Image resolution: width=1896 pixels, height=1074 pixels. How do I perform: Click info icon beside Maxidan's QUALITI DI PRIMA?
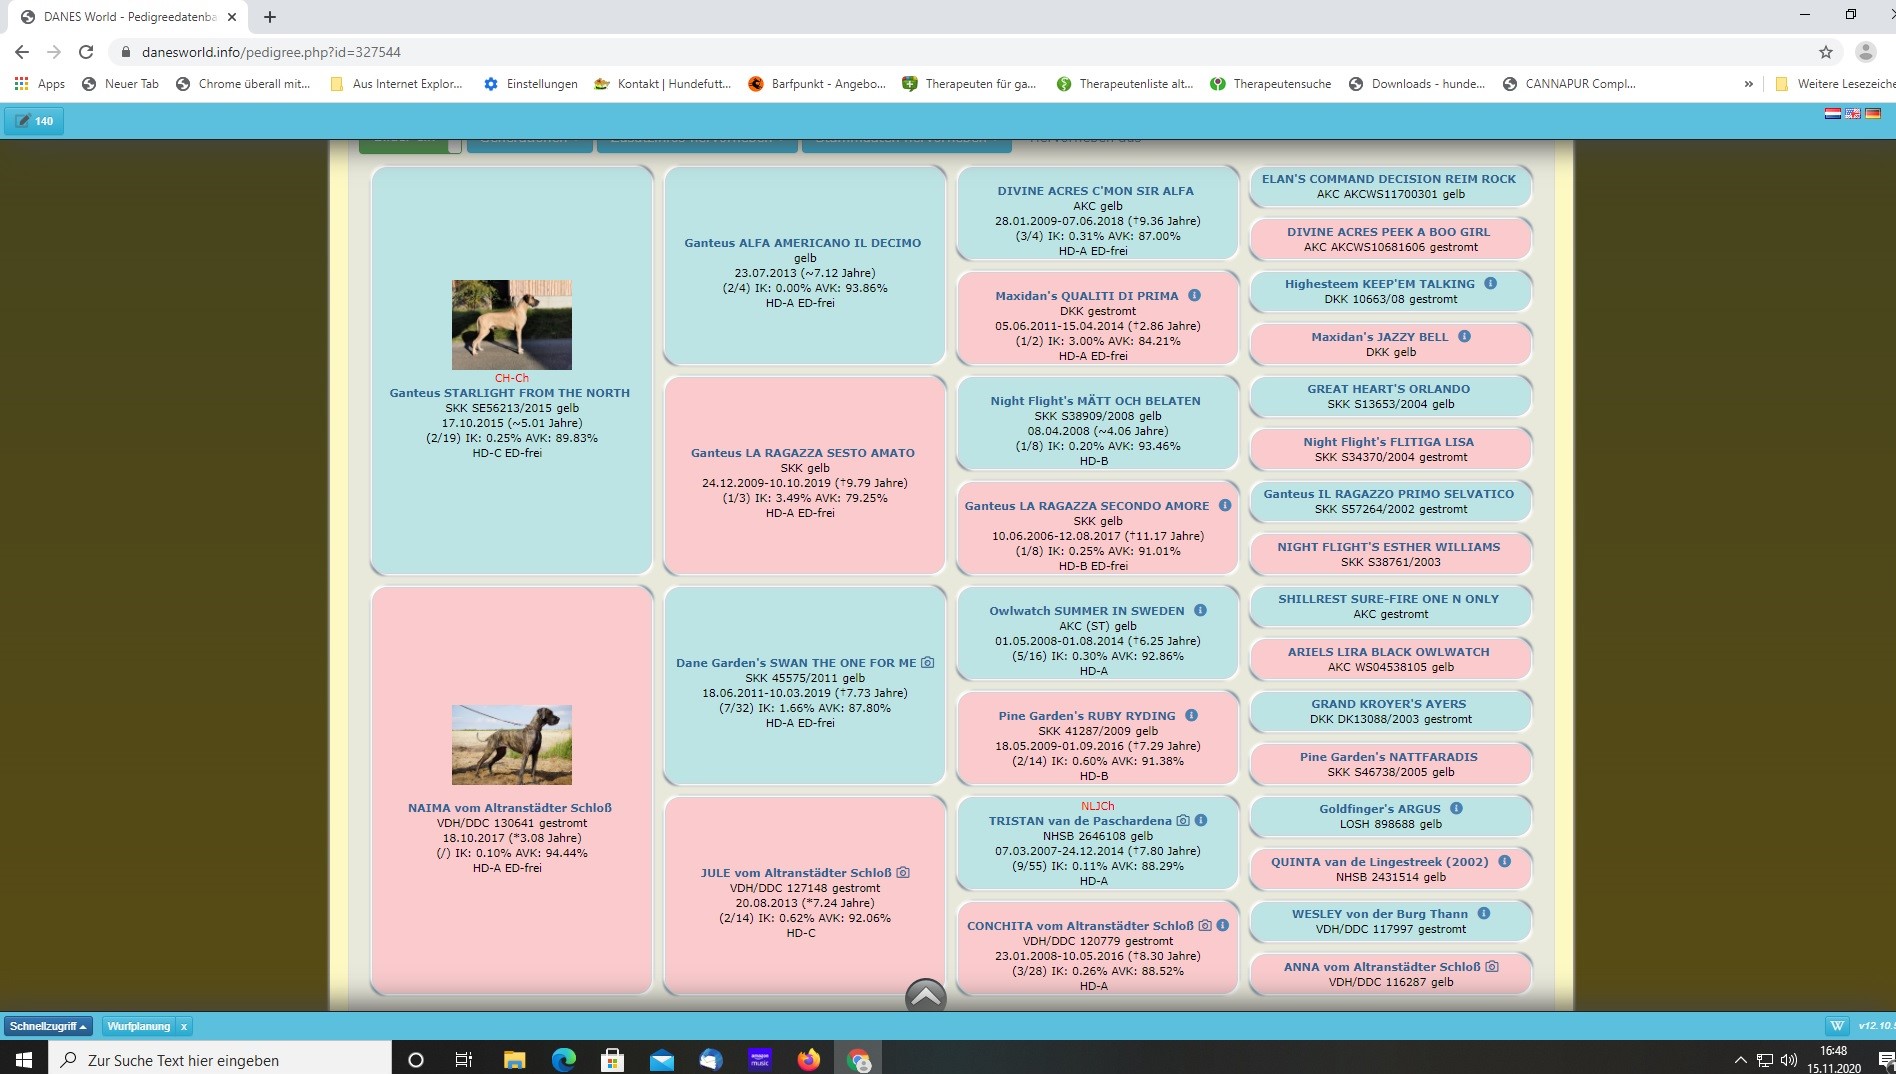(x=1194, y=295)
